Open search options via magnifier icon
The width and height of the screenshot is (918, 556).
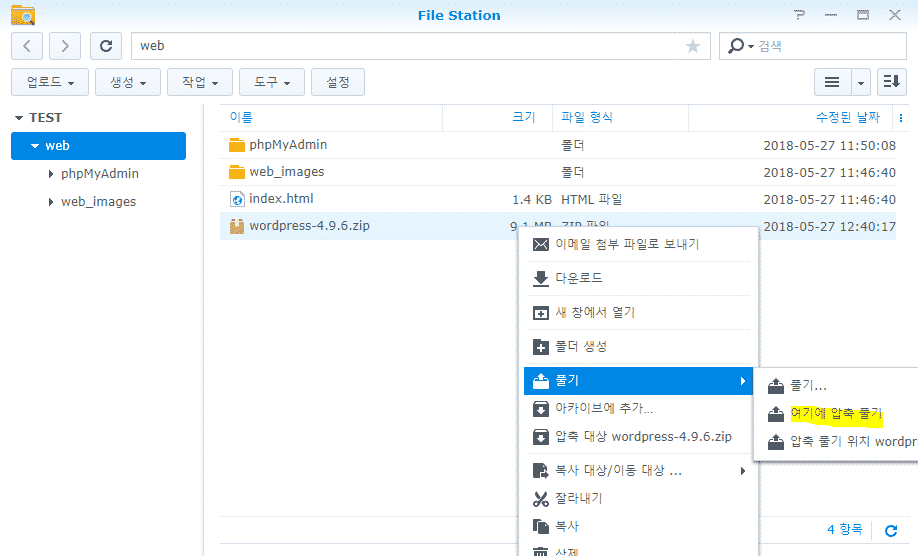[735, 46]
